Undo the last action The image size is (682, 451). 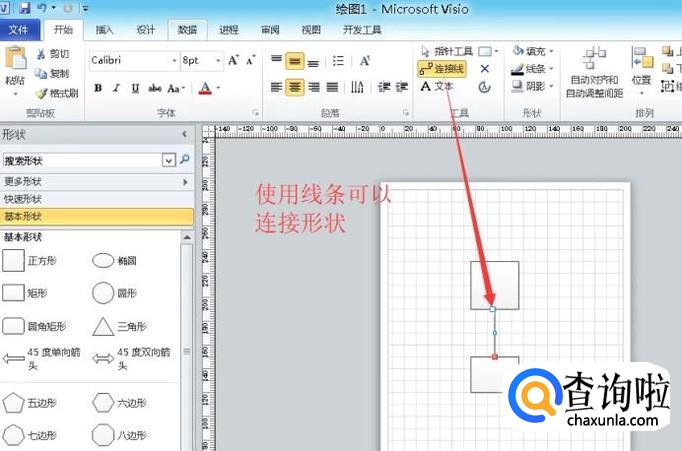pos(42,7)
